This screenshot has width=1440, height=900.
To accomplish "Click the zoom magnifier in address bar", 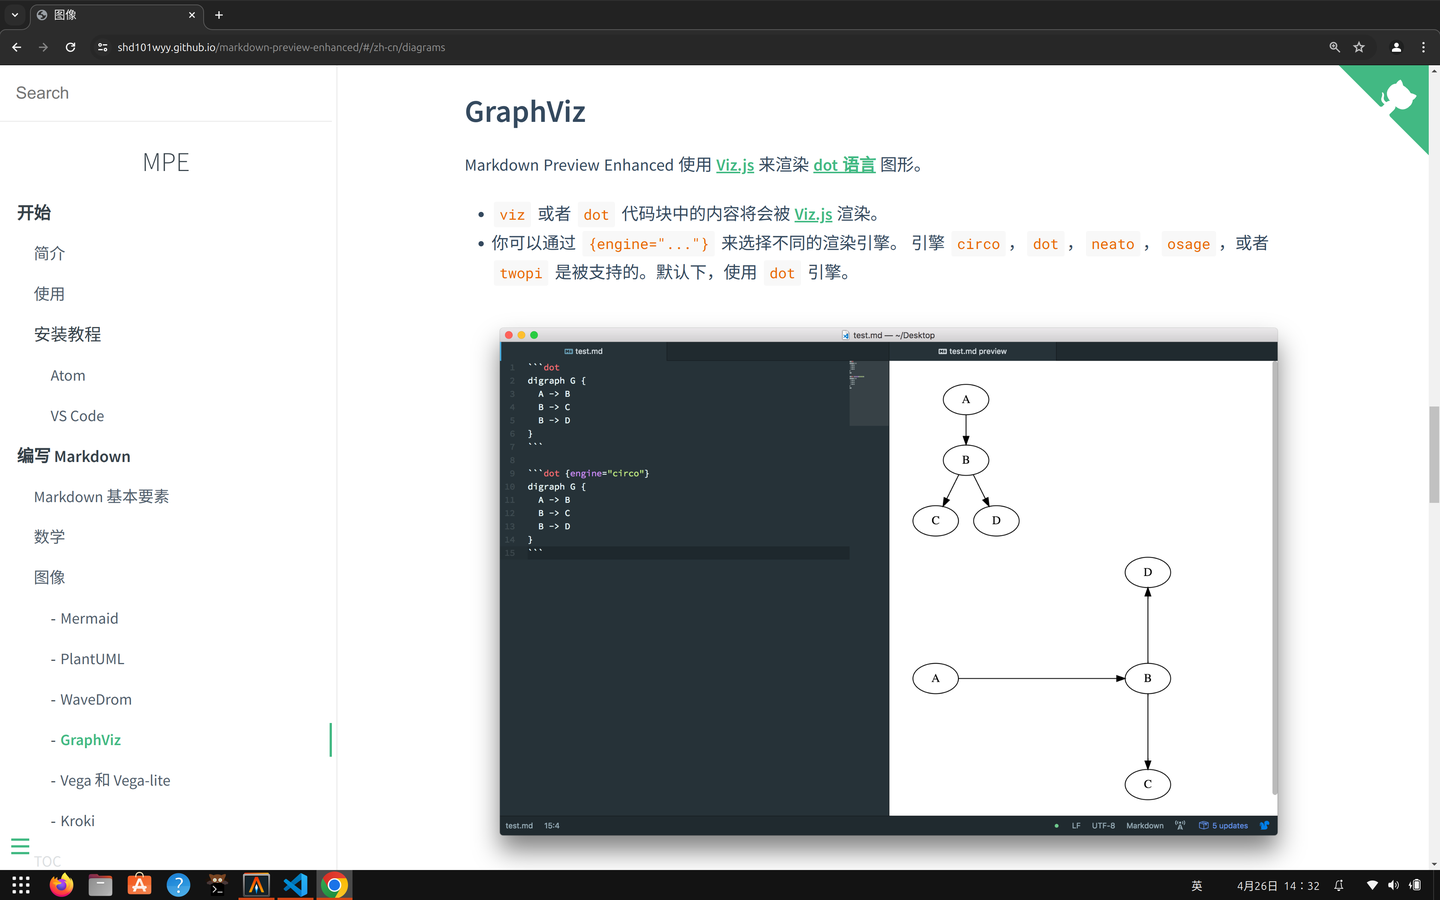I will [x=1334, y=47].
